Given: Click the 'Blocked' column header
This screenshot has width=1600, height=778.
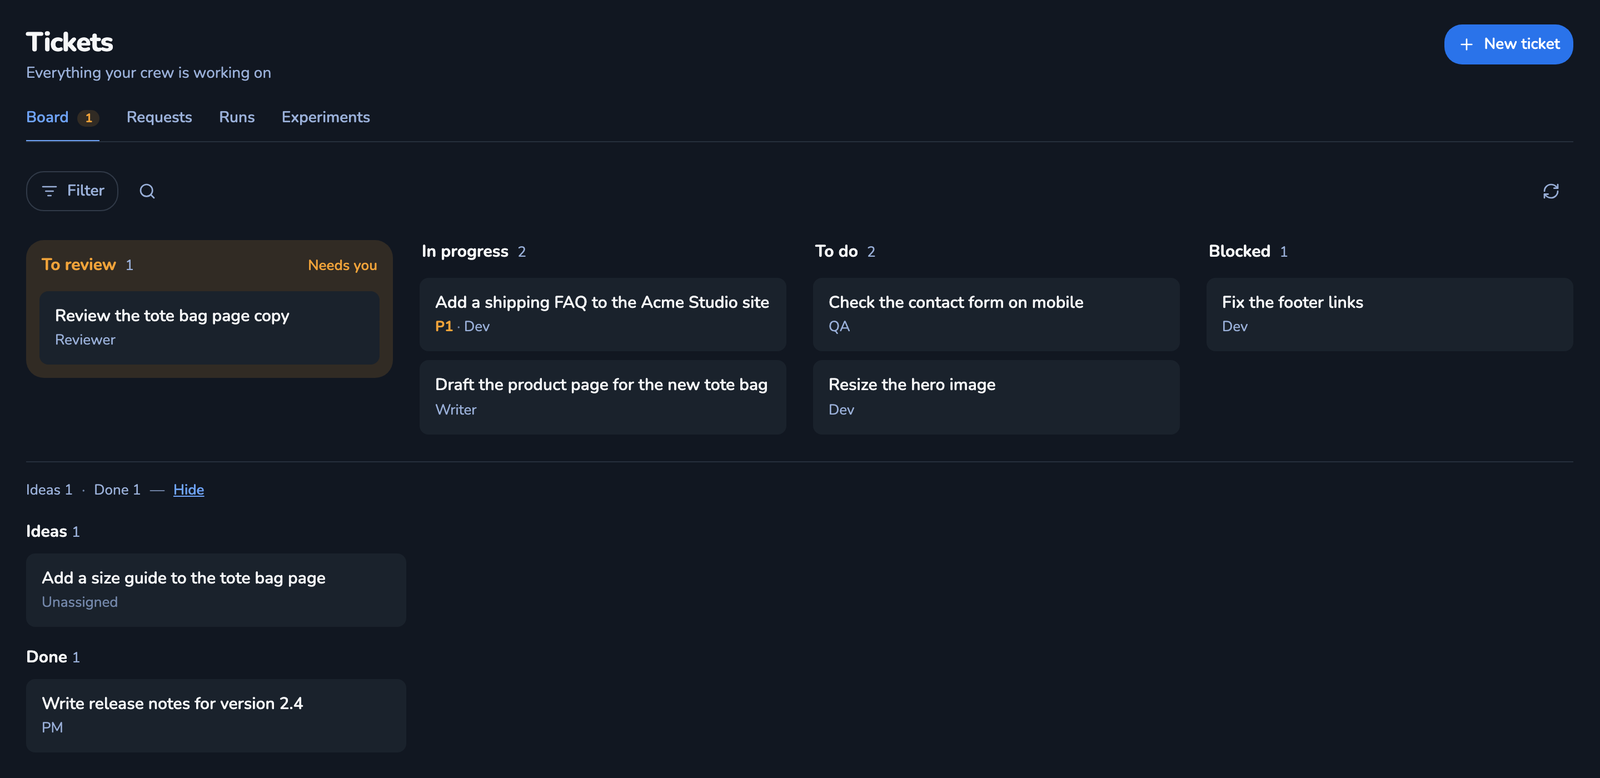Looking at the screenshot, I should (x=1239, y=251).
